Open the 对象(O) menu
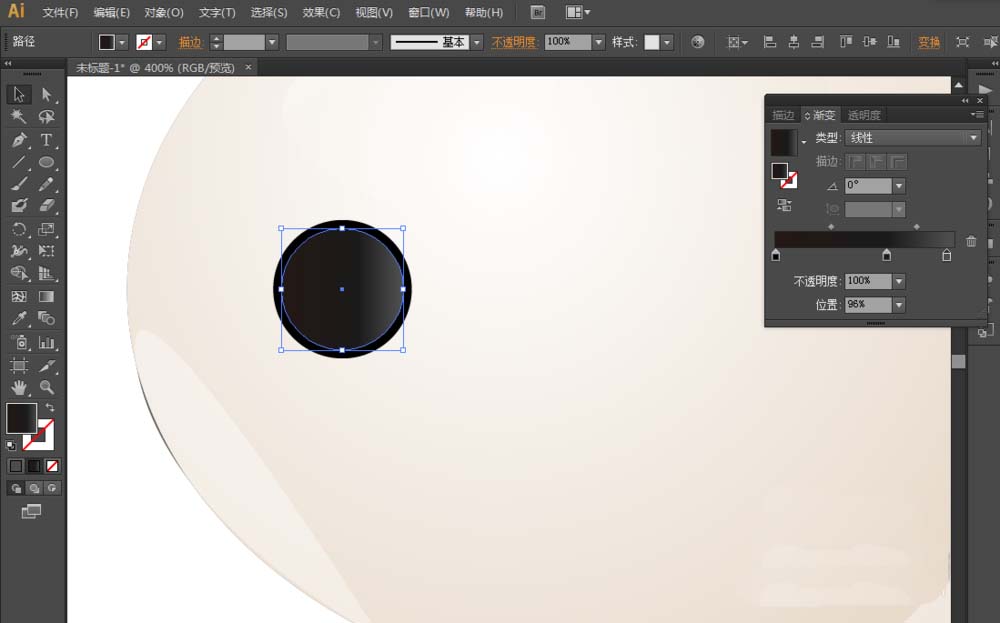 [x=164, y=13]
